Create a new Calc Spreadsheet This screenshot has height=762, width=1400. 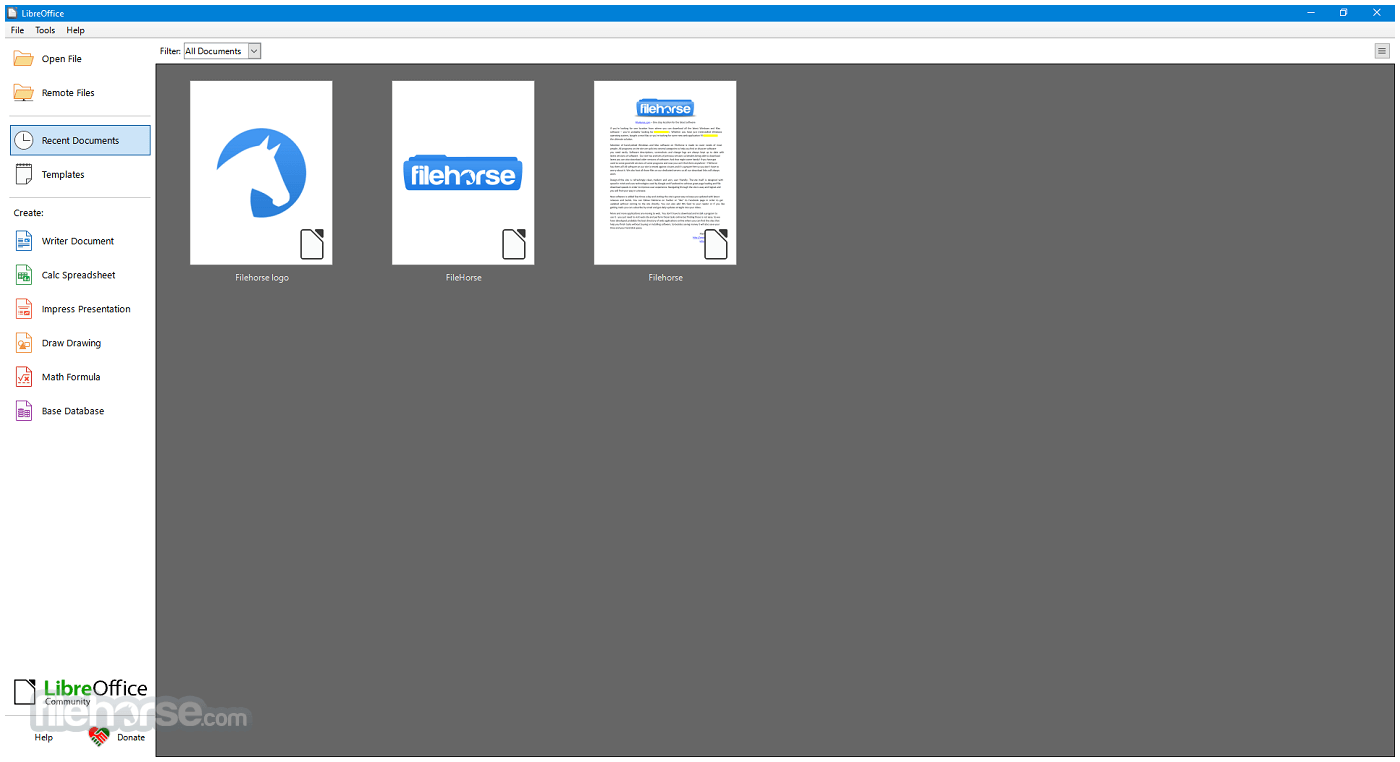tap(80, 275)
